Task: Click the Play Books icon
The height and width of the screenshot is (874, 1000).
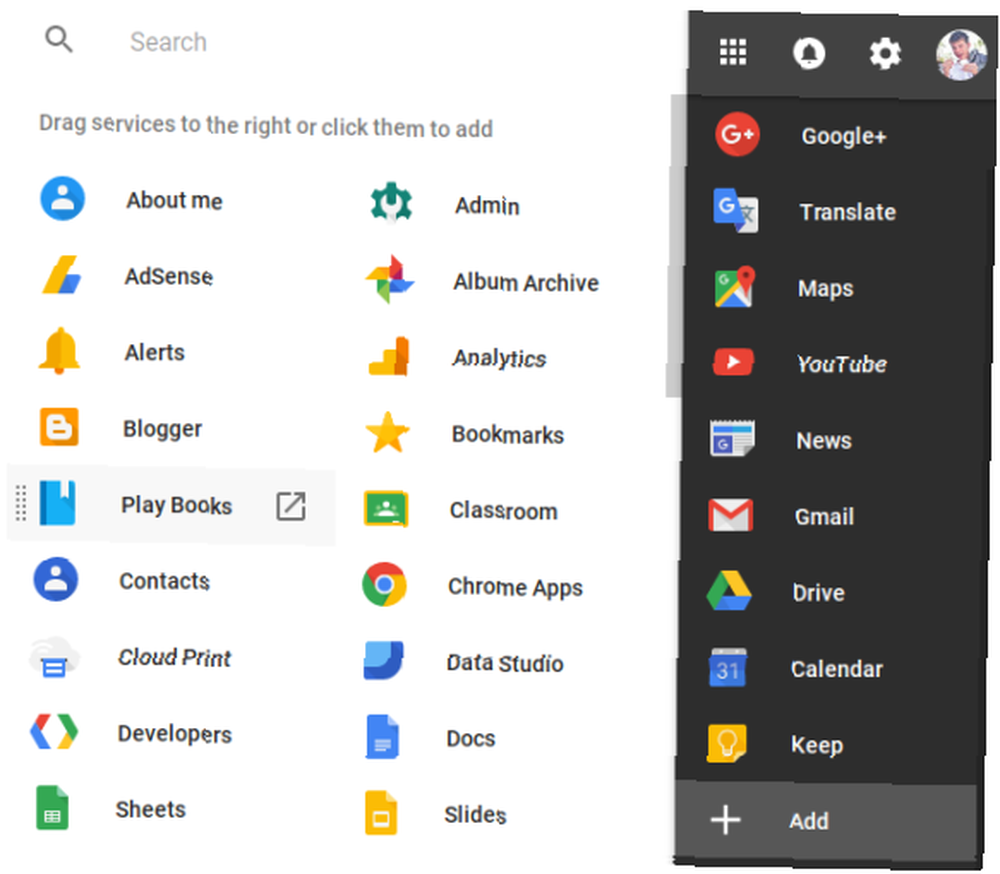Action: pyautogui.click(x=57, y=503)
